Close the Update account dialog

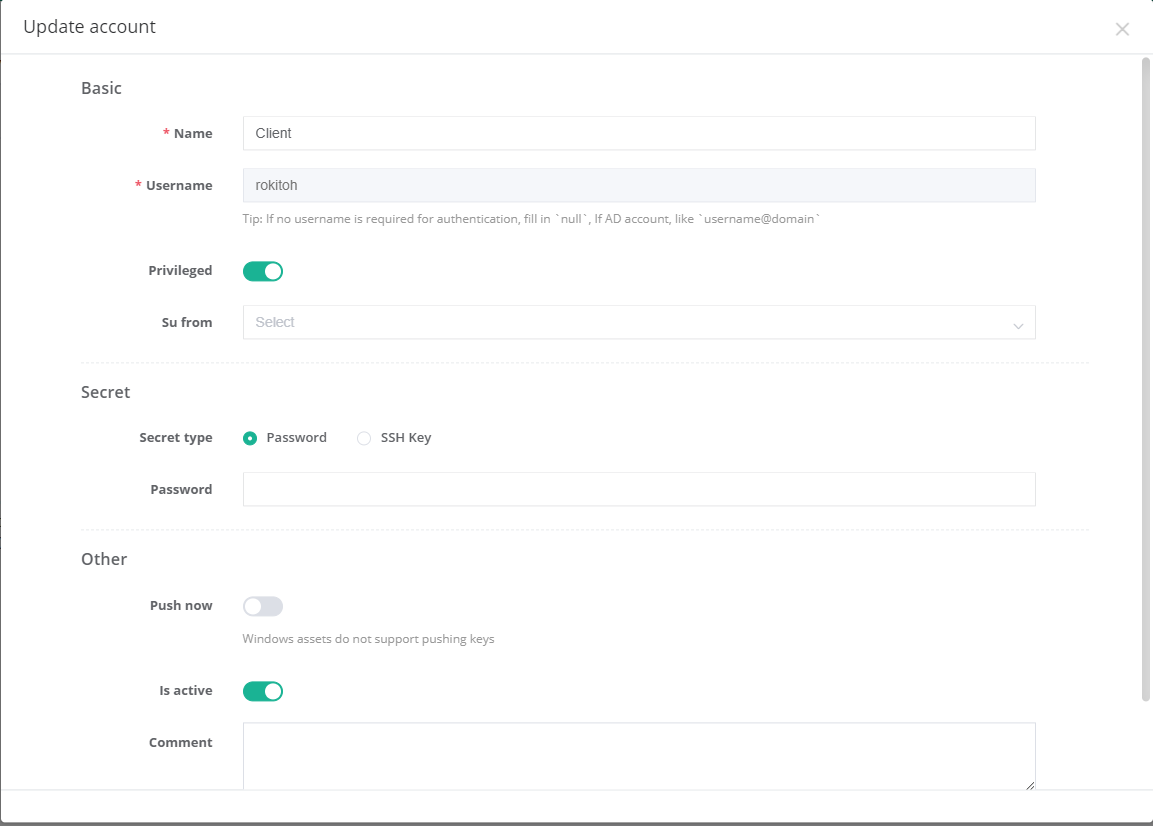tap(1122, 29)
